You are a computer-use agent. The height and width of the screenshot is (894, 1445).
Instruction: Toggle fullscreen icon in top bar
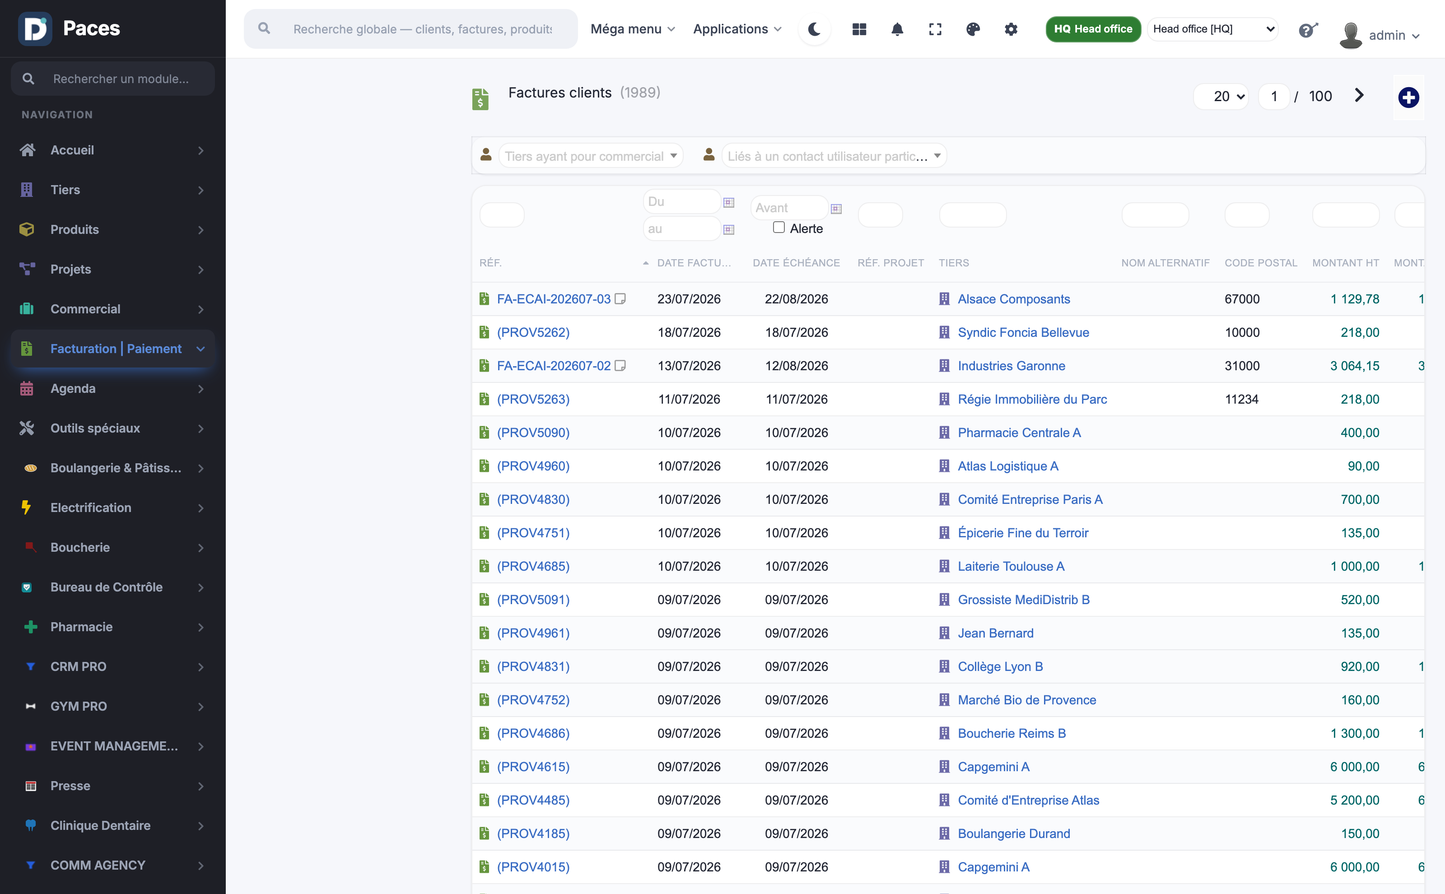click(935, 29)
